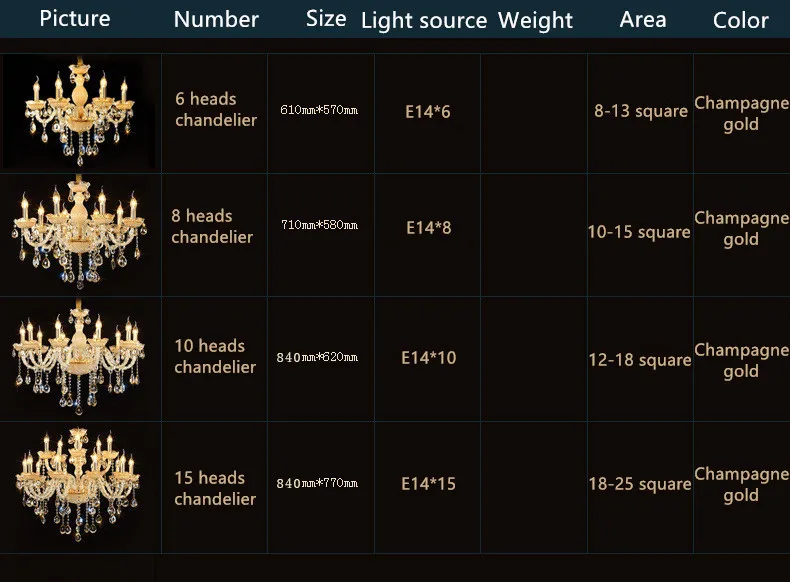Select the '6 heads chandelier' text

pyautogui.click(x=216, y=109)
